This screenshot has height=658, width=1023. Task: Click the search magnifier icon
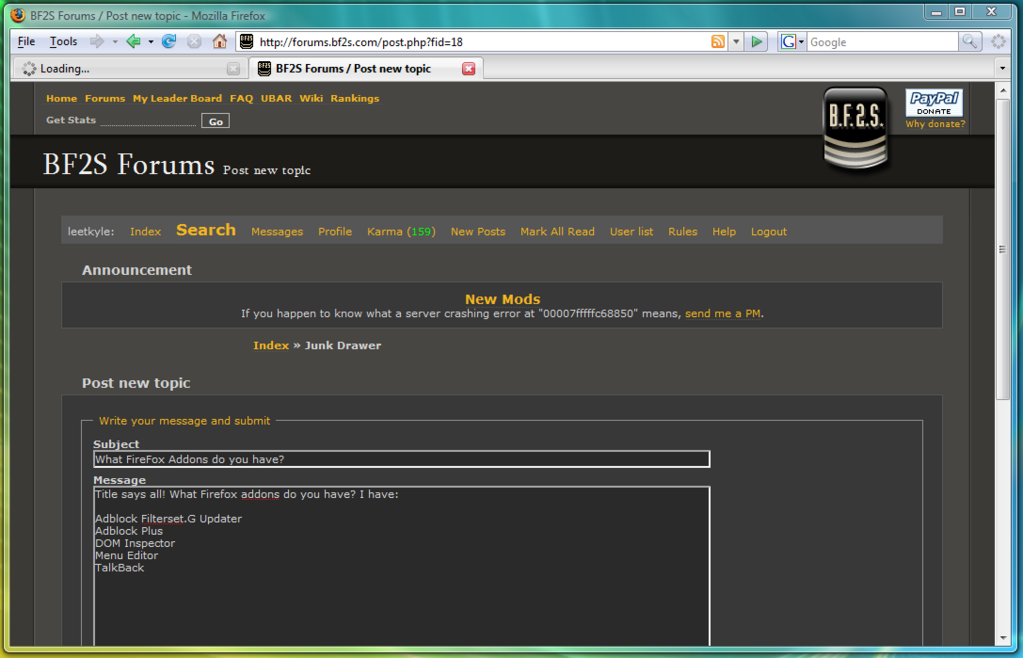970,42
